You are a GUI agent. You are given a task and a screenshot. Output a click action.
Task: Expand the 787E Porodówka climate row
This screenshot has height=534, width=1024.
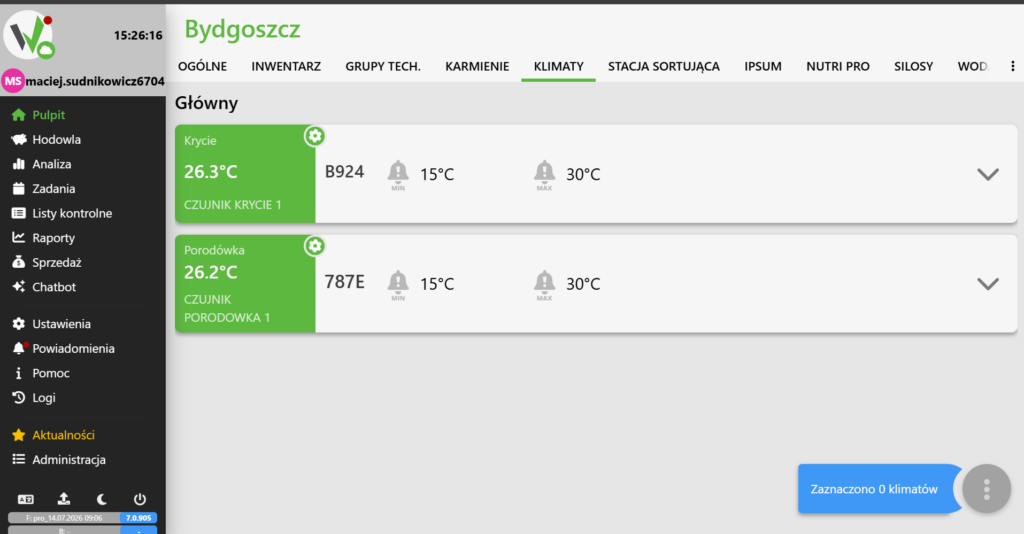click(x=988, y=284)
